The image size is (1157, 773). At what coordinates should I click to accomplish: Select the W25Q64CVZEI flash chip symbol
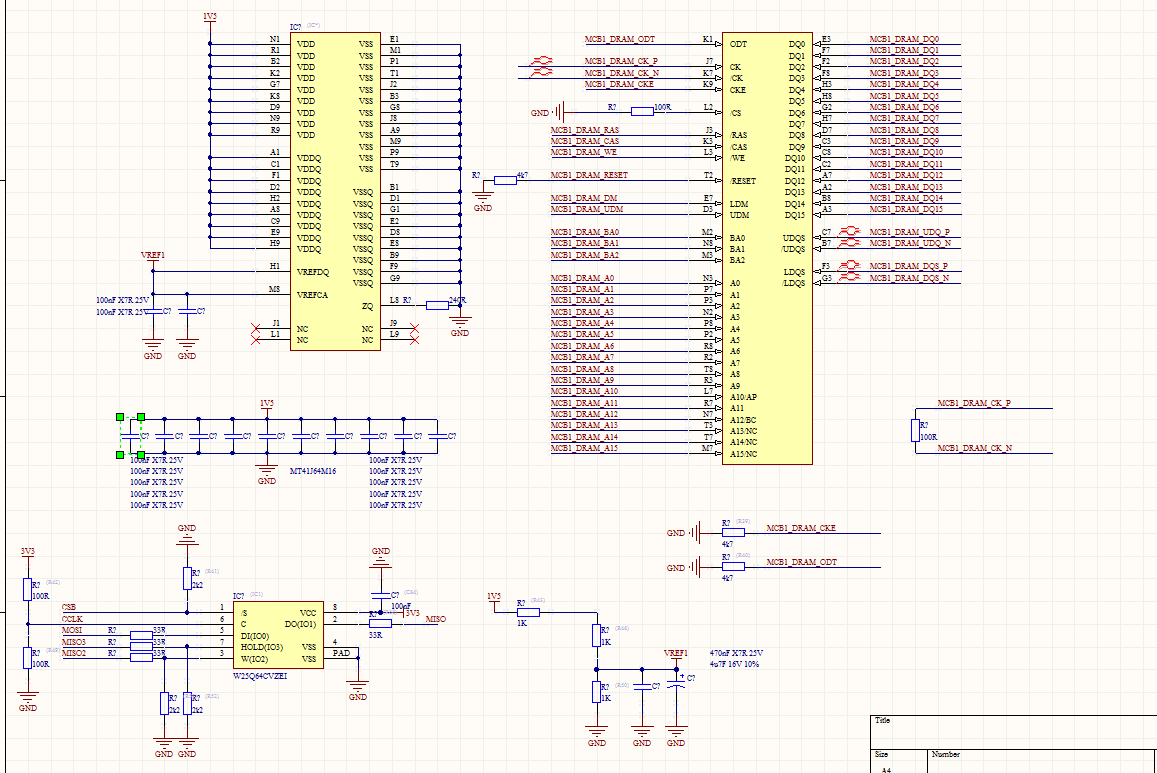click(x=278, y=635)
